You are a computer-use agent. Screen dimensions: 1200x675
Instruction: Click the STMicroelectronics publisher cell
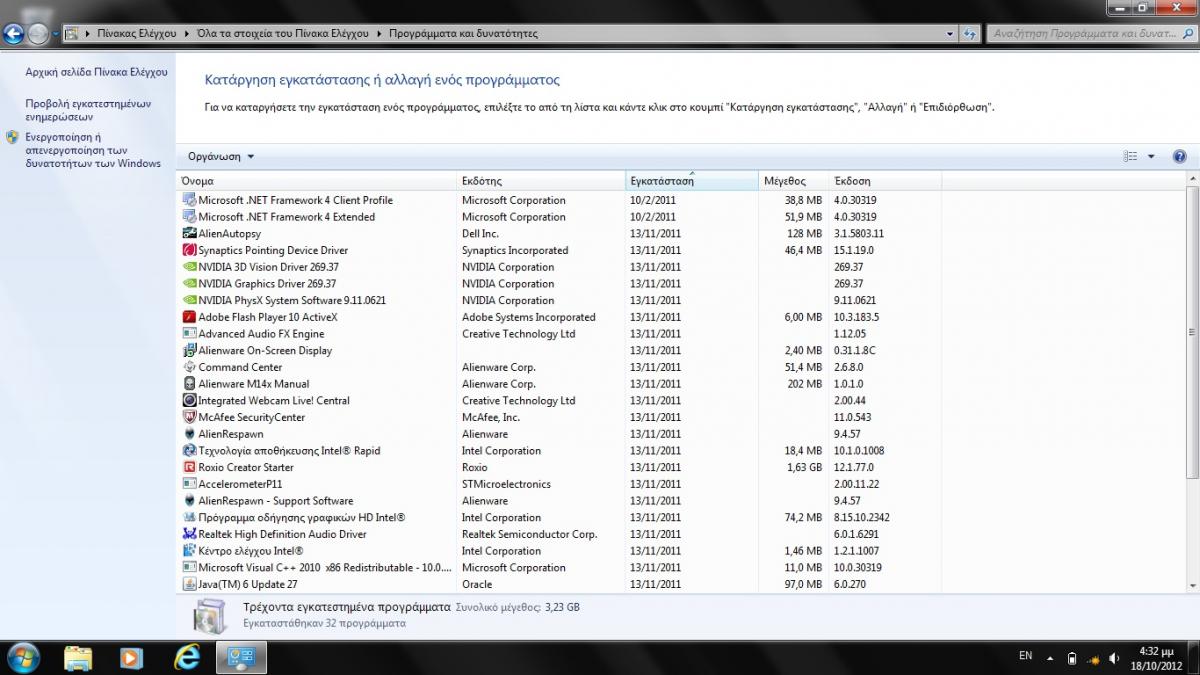(x=506, y=484)
